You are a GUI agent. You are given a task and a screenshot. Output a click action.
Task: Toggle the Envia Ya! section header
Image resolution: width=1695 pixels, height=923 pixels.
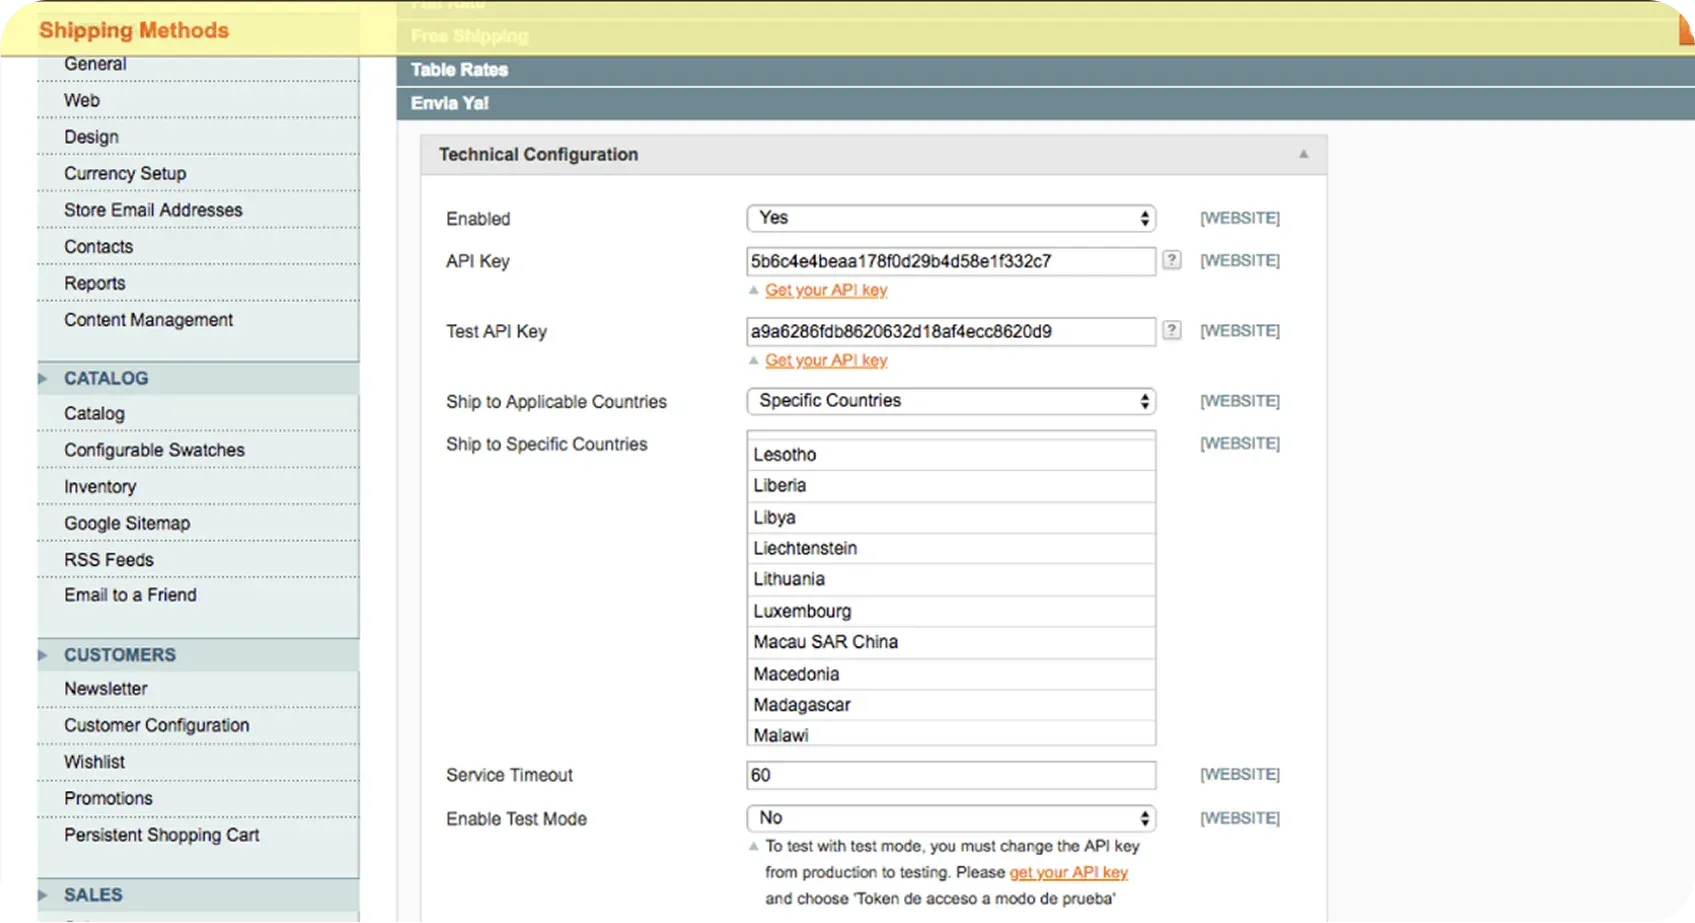(x=450, y=103)
